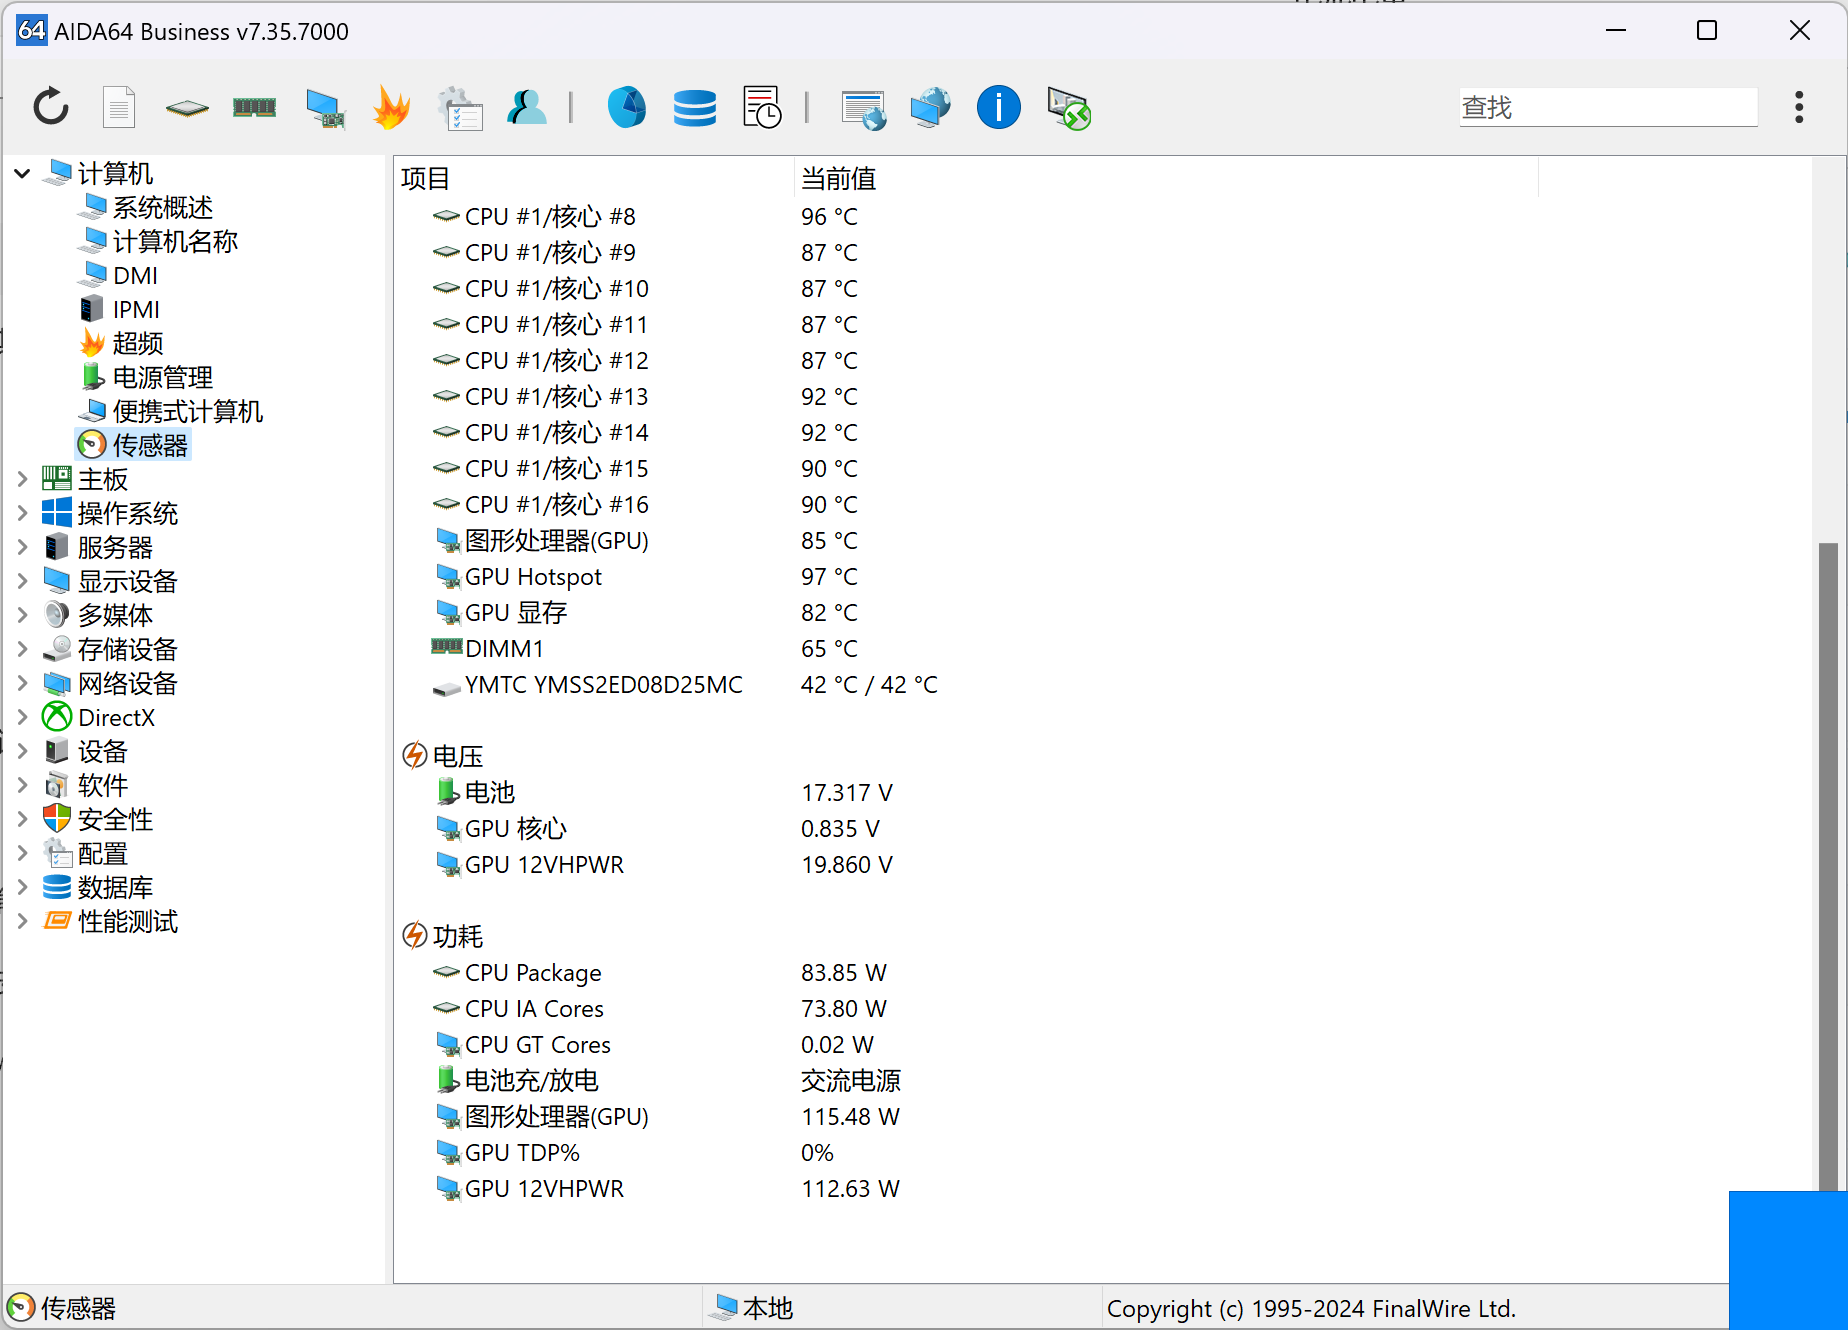This screenshot has width=1848, height=1330.
Task: Click the blue pie chart toolbar icon
Action: [627, 107]
